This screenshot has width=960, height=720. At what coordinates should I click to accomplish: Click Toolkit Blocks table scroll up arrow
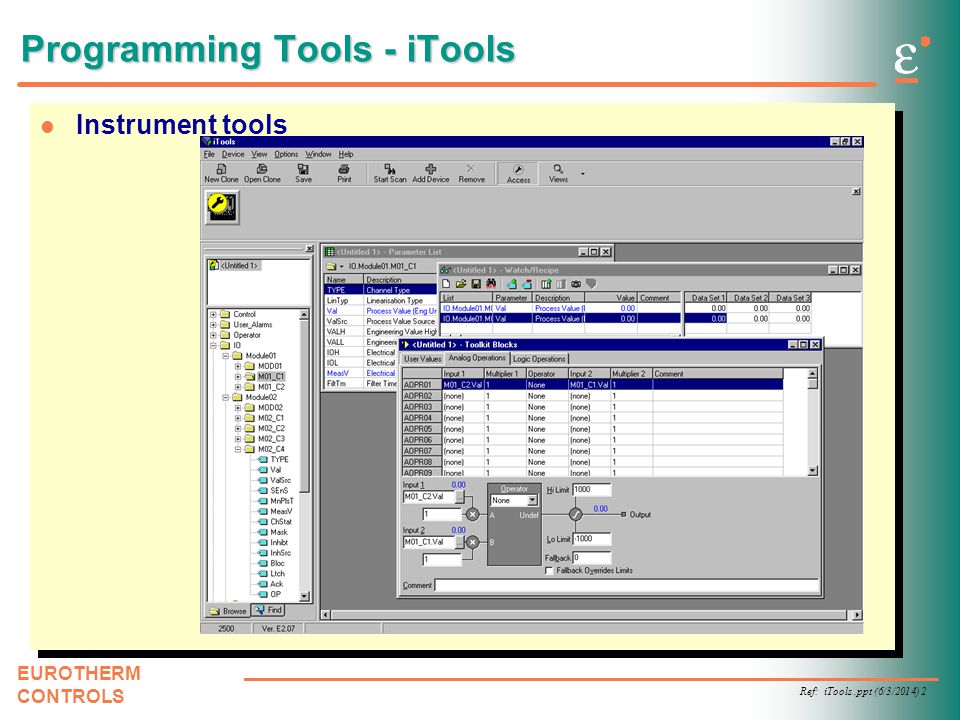(812, 373)
